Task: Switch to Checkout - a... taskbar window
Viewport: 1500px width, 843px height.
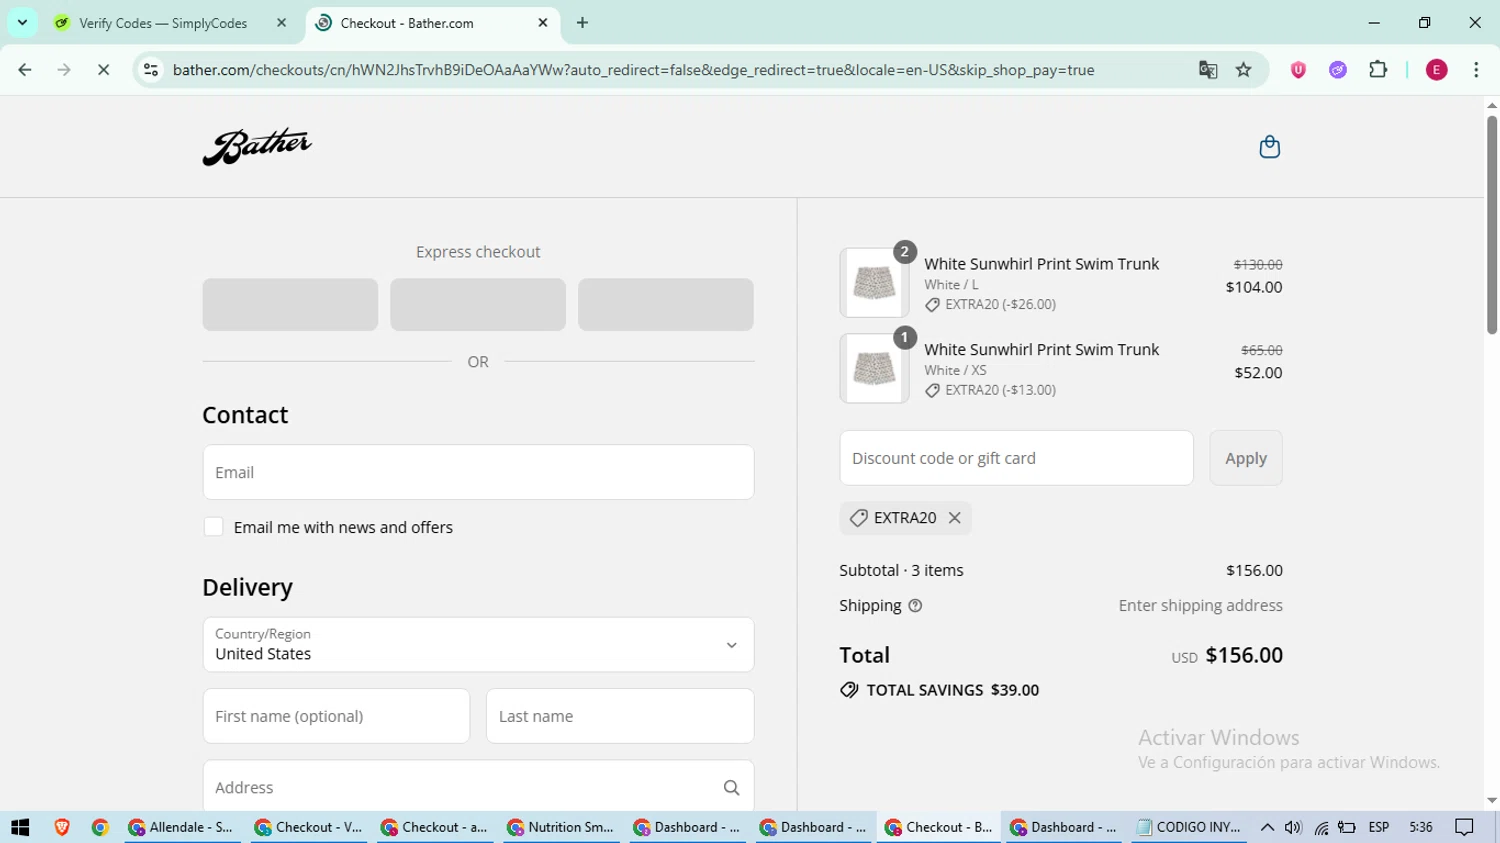Action: (x=434, y=827)
